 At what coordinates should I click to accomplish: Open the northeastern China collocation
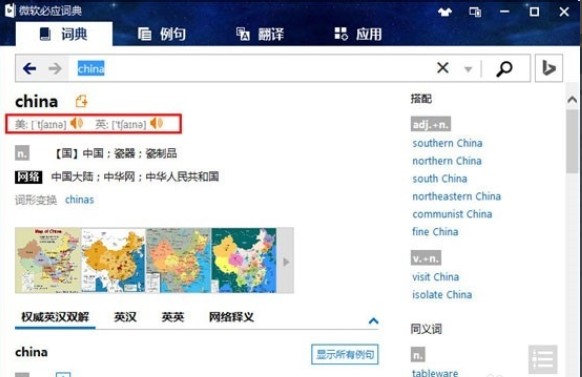[457, 196]
